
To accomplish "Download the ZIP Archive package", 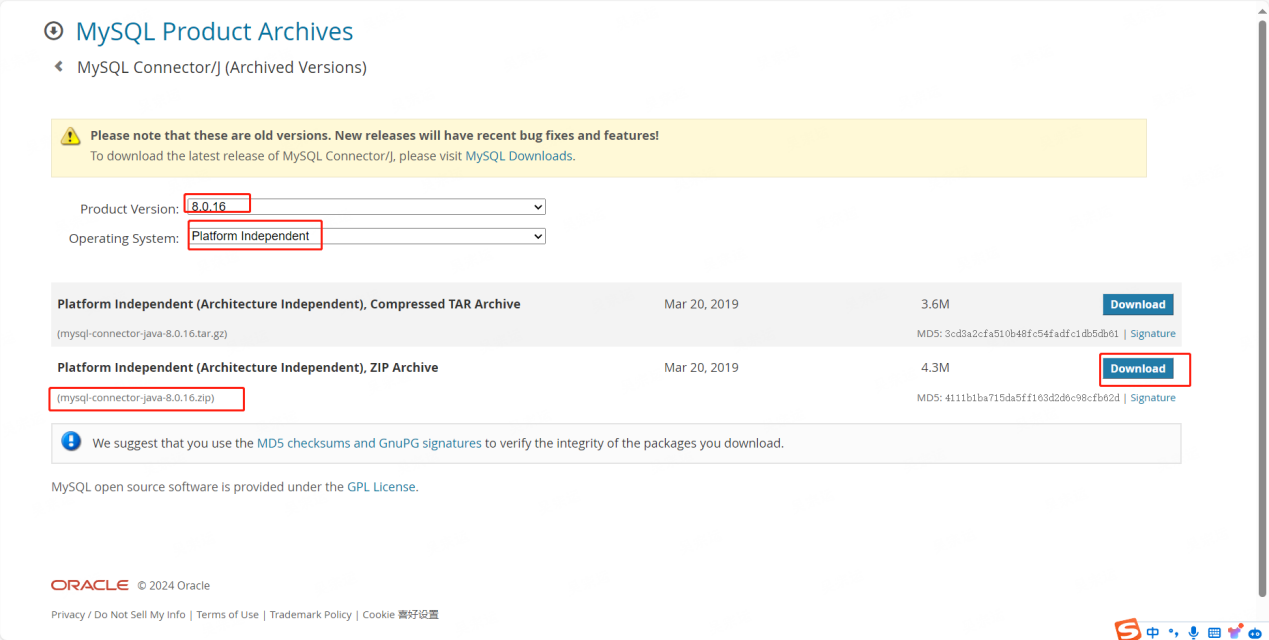I will [1138, 368].
